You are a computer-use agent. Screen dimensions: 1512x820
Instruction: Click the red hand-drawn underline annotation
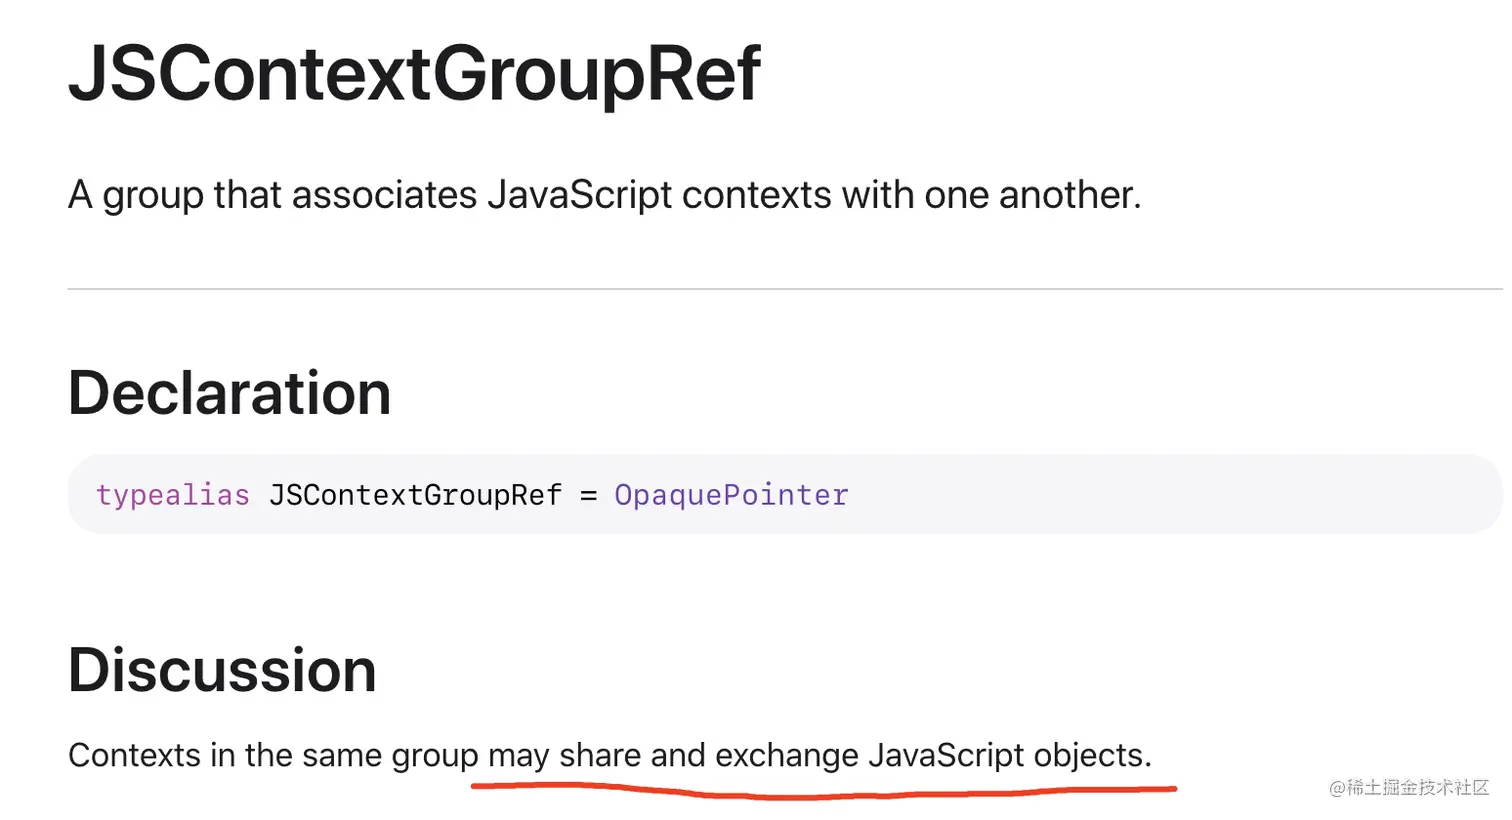pyautogui.click(x=820, y=794)
